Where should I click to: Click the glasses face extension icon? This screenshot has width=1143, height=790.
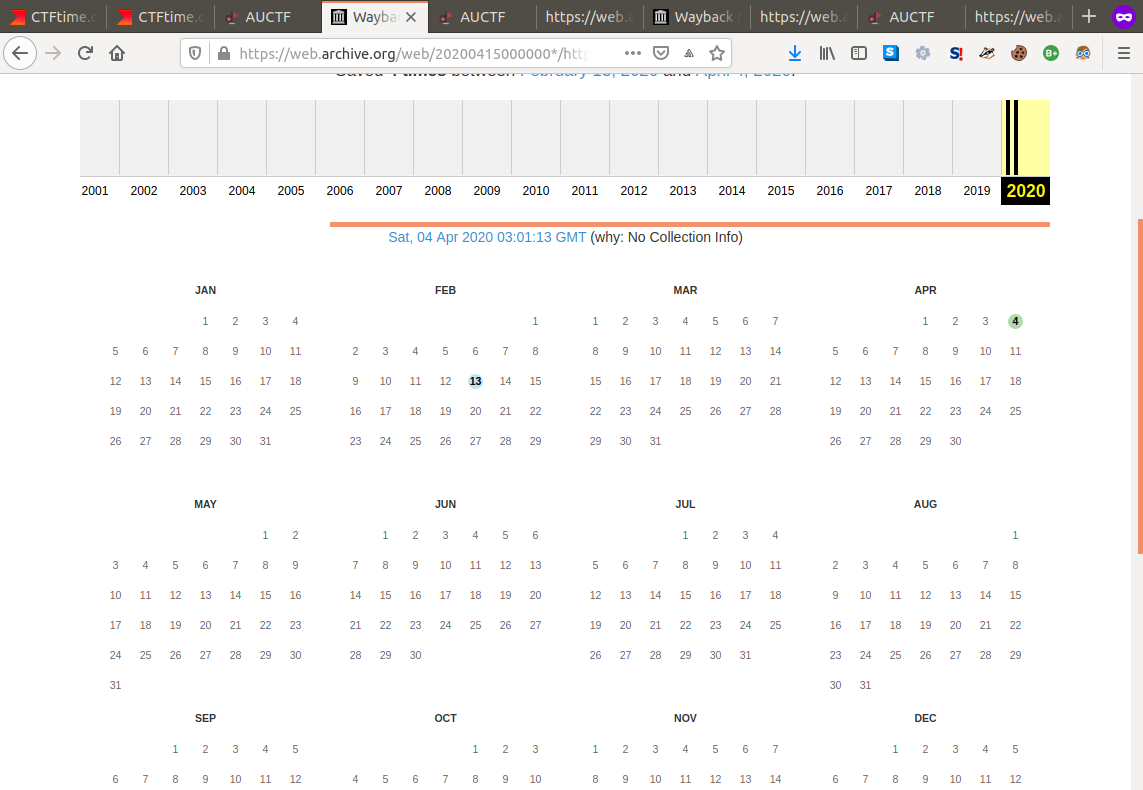click(1083, 53)
